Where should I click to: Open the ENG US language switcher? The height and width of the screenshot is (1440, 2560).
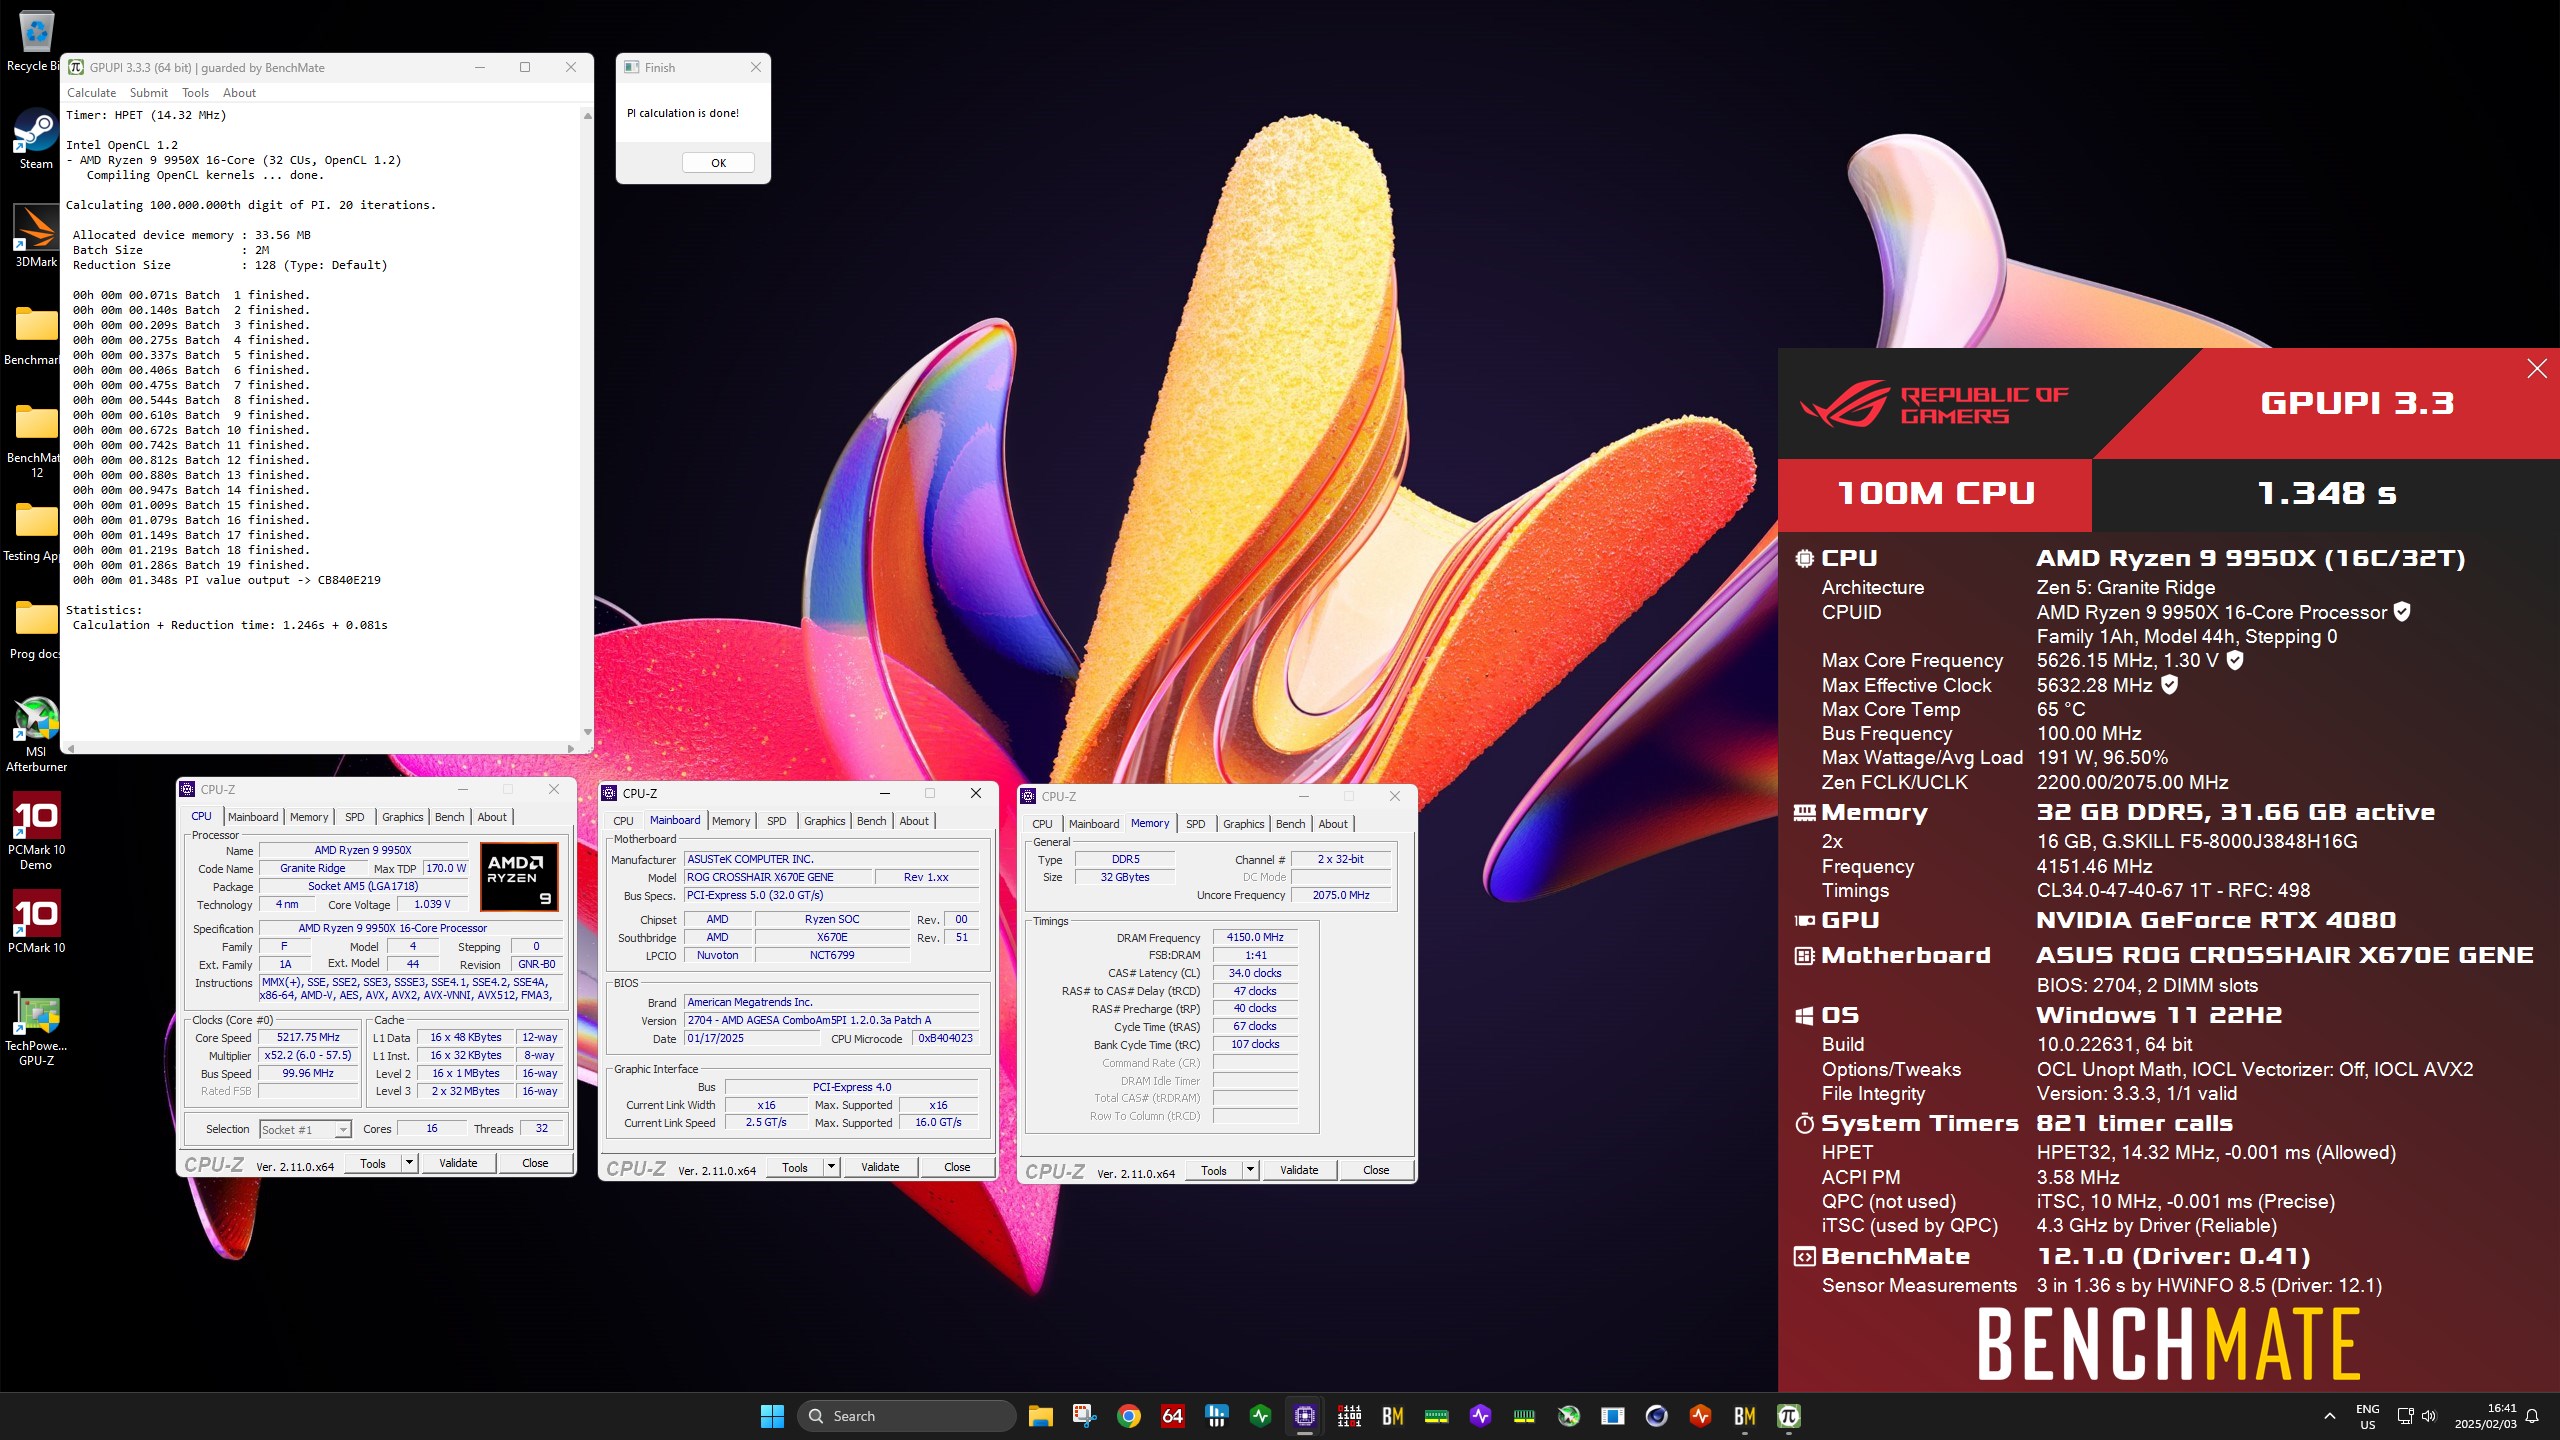click(x=2367, y=1416)
